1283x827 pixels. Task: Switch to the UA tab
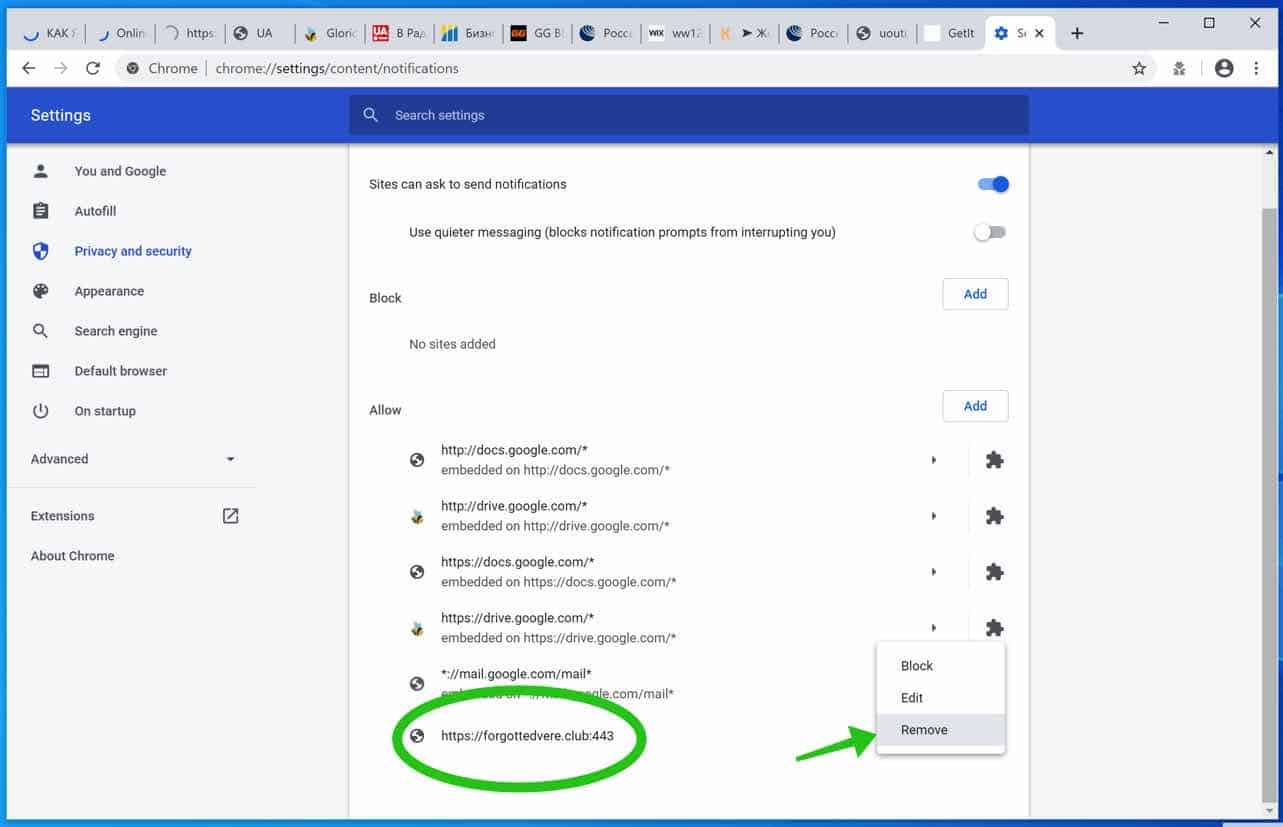click(261, 33)
